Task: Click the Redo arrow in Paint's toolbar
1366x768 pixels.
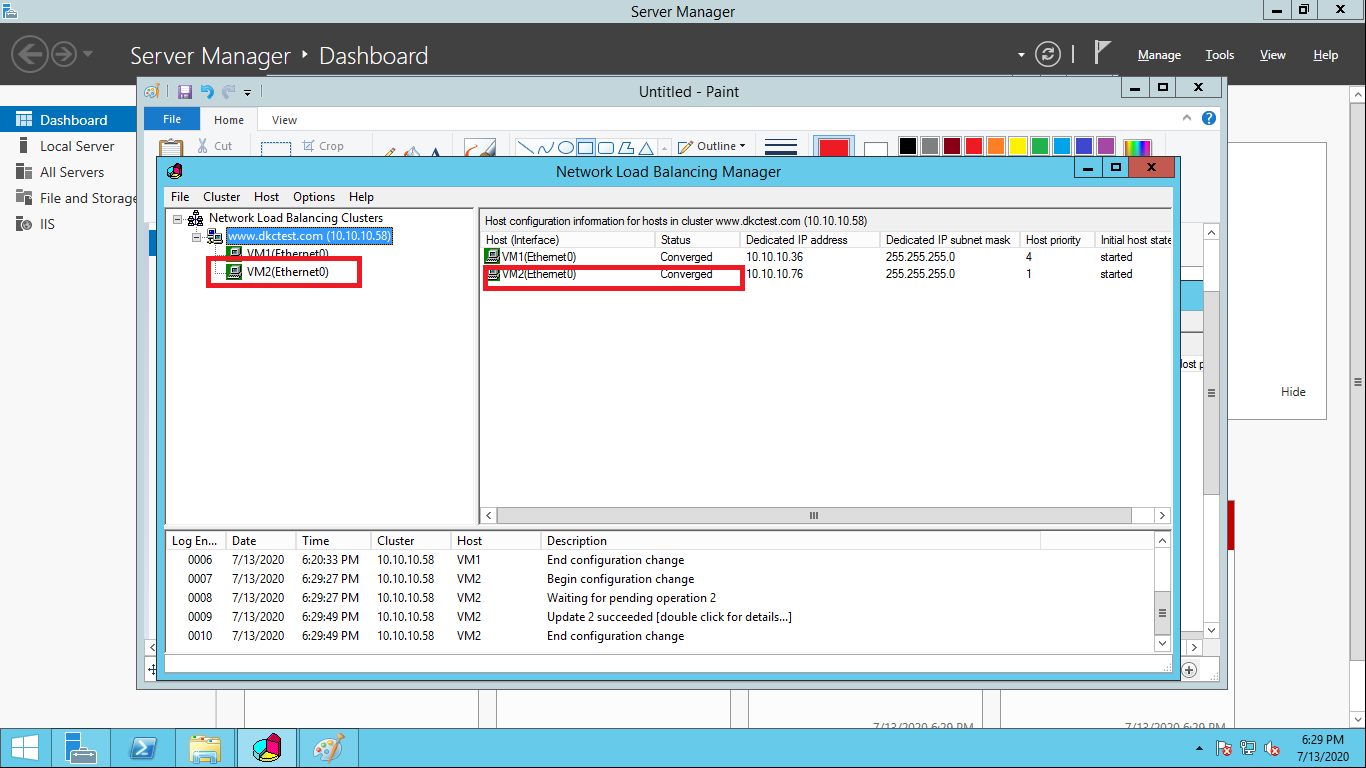Action: click(229, 92)
